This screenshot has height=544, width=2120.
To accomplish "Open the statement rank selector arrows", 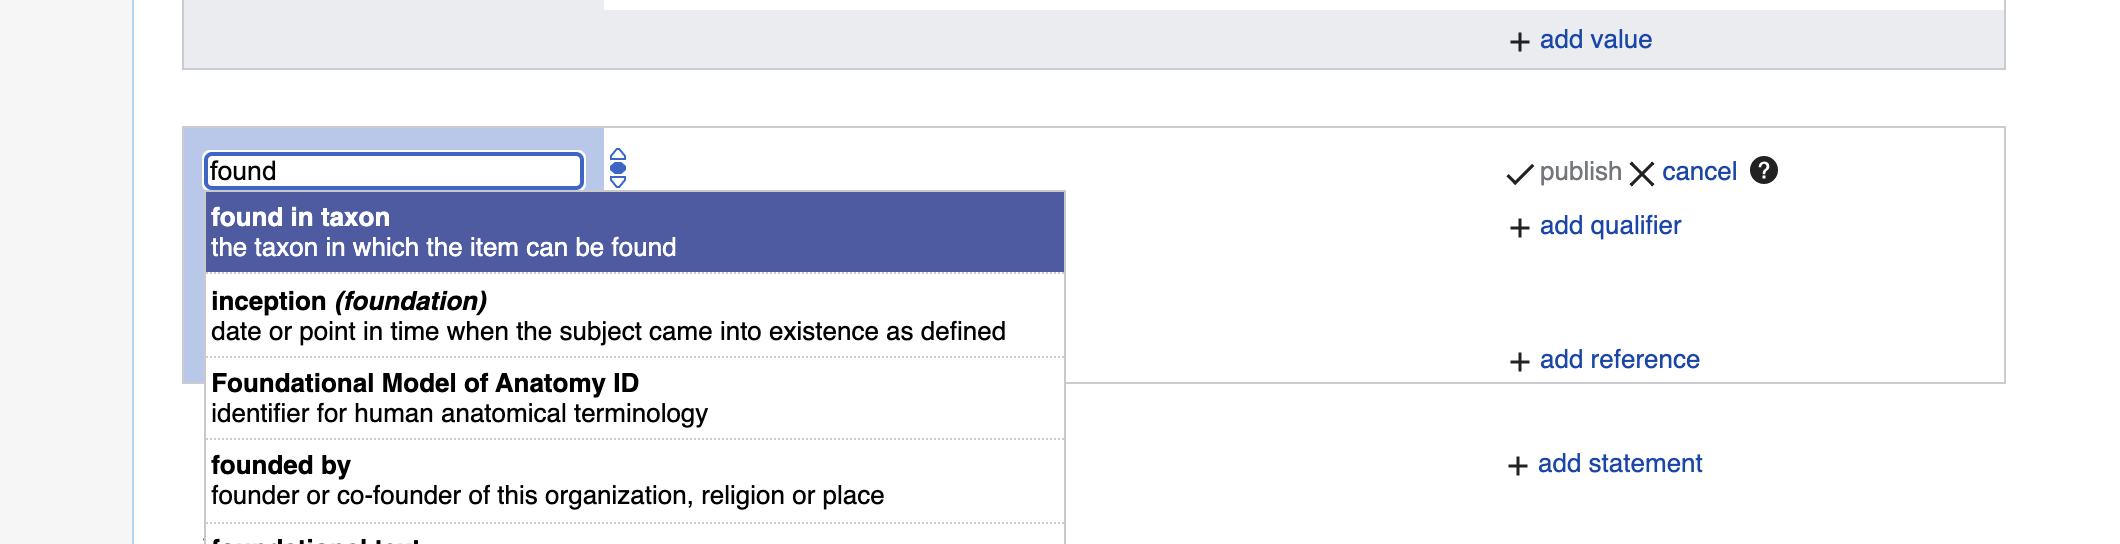I will point(618,168).
